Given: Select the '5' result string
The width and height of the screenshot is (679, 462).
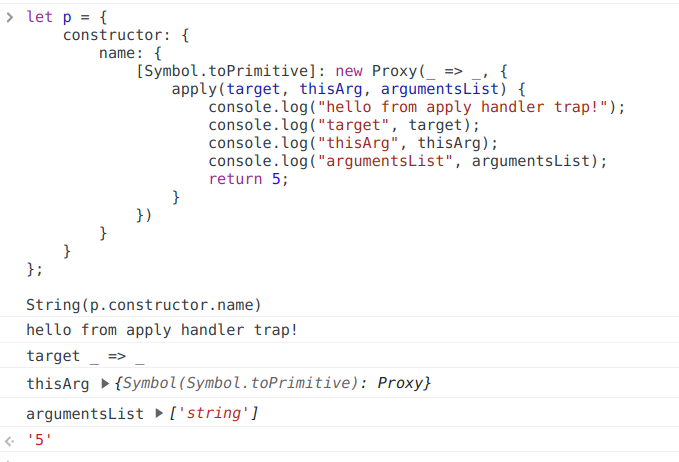Looking at the screenshot, I should (39, 441).
